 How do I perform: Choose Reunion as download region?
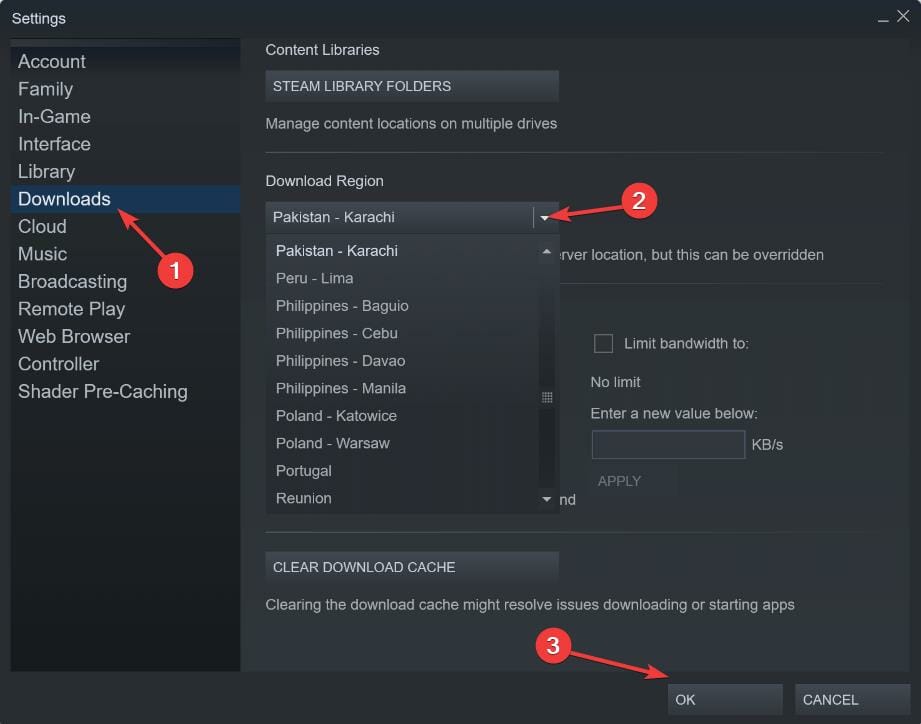402,499
